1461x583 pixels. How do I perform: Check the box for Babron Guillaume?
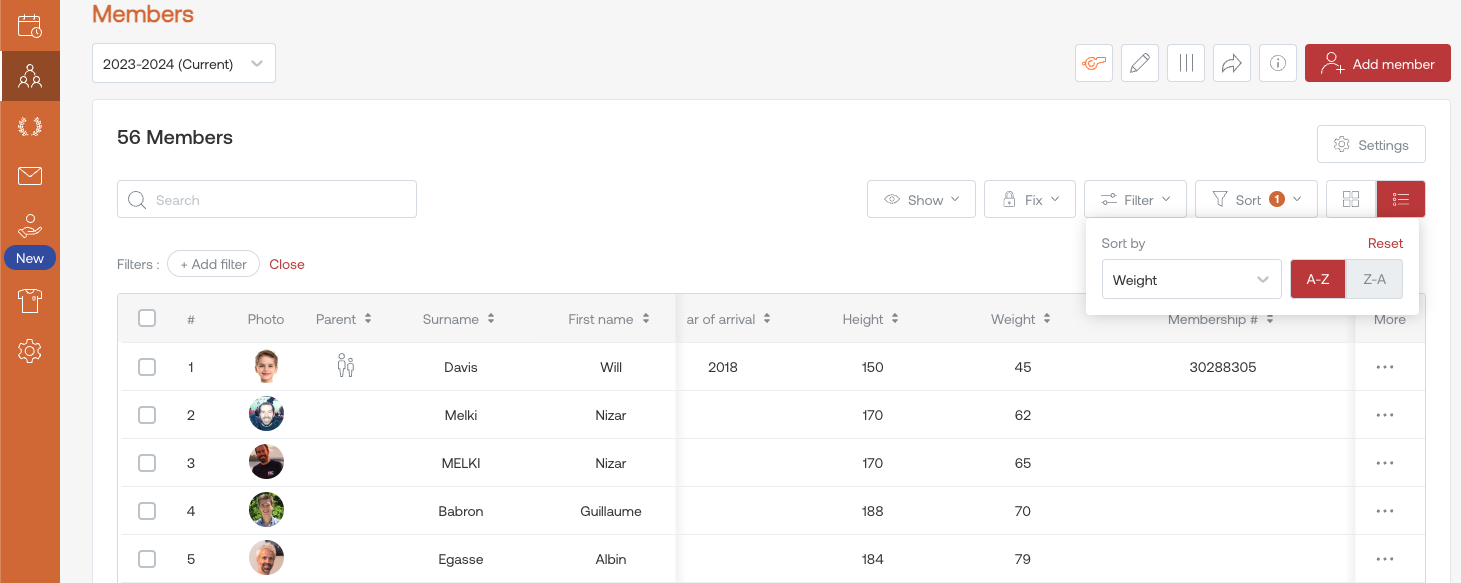pyautogui.click(x=147, y=511)
